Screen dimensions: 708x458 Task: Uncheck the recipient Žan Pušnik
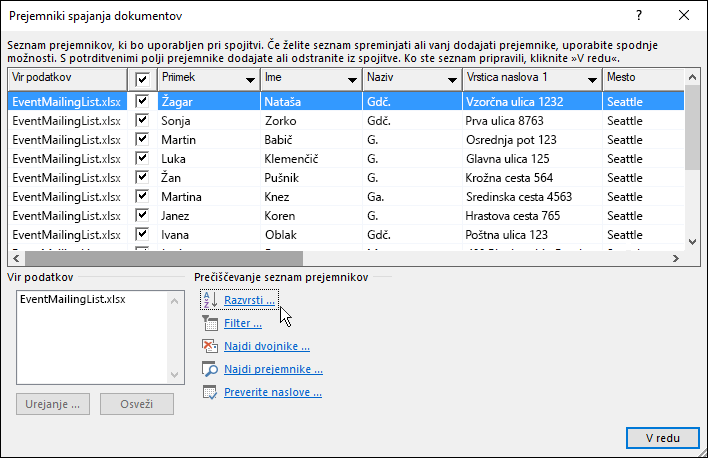click(x=142, y=177)
